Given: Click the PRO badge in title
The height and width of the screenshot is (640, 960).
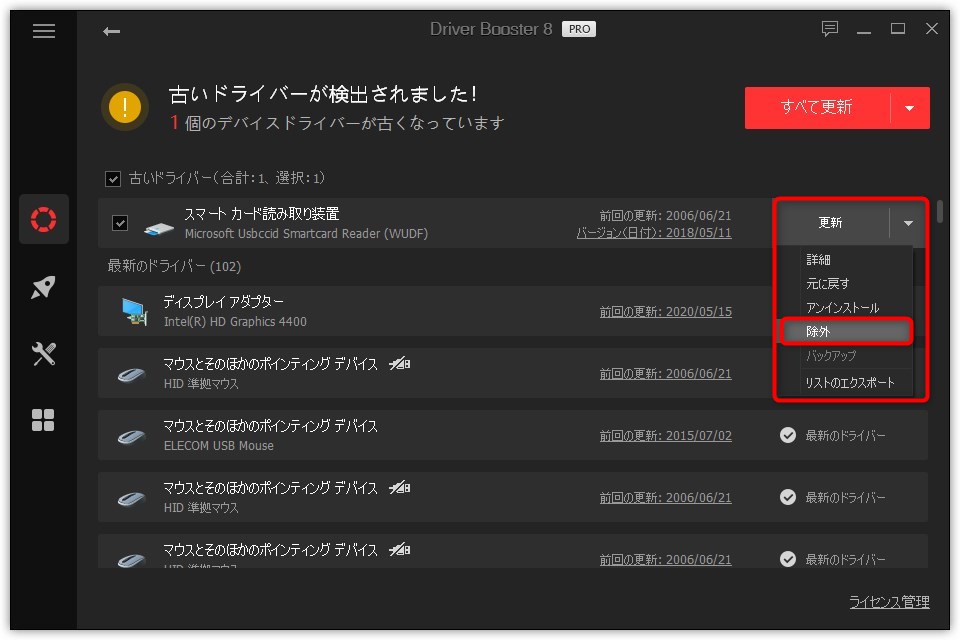Looking at the screenshot, I should point(579,29).
